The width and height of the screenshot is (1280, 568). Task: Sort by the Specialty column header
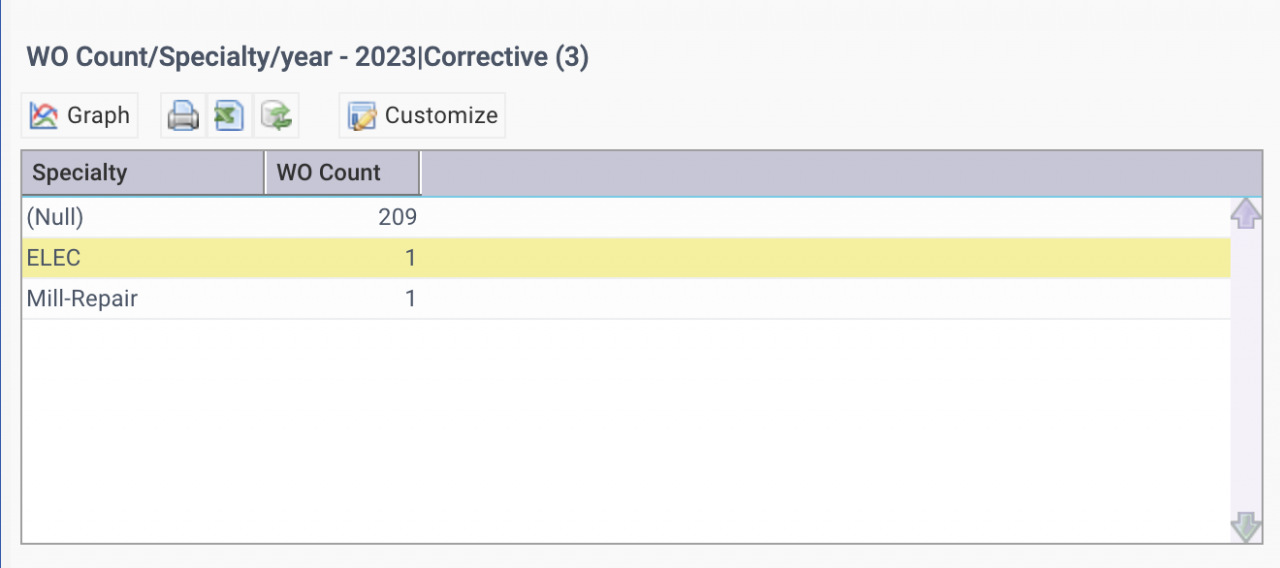pos(142,173)
